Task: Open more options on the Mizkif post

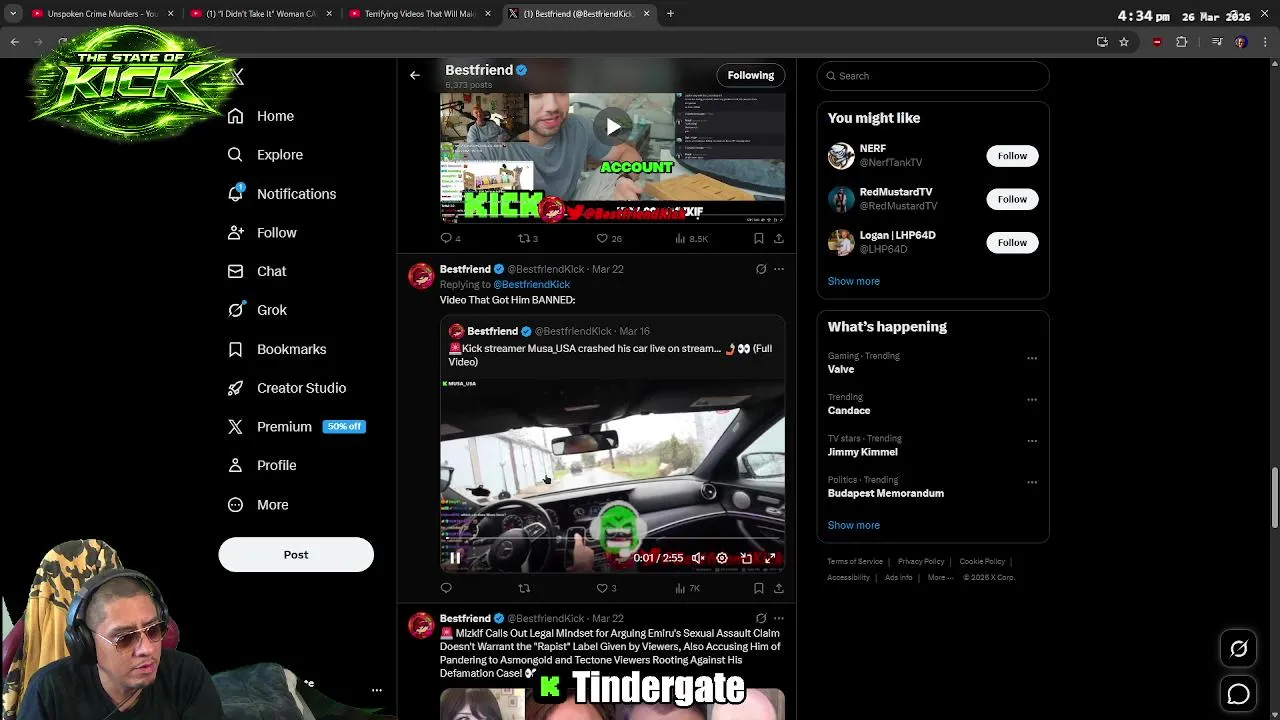Action: [779, 618]
